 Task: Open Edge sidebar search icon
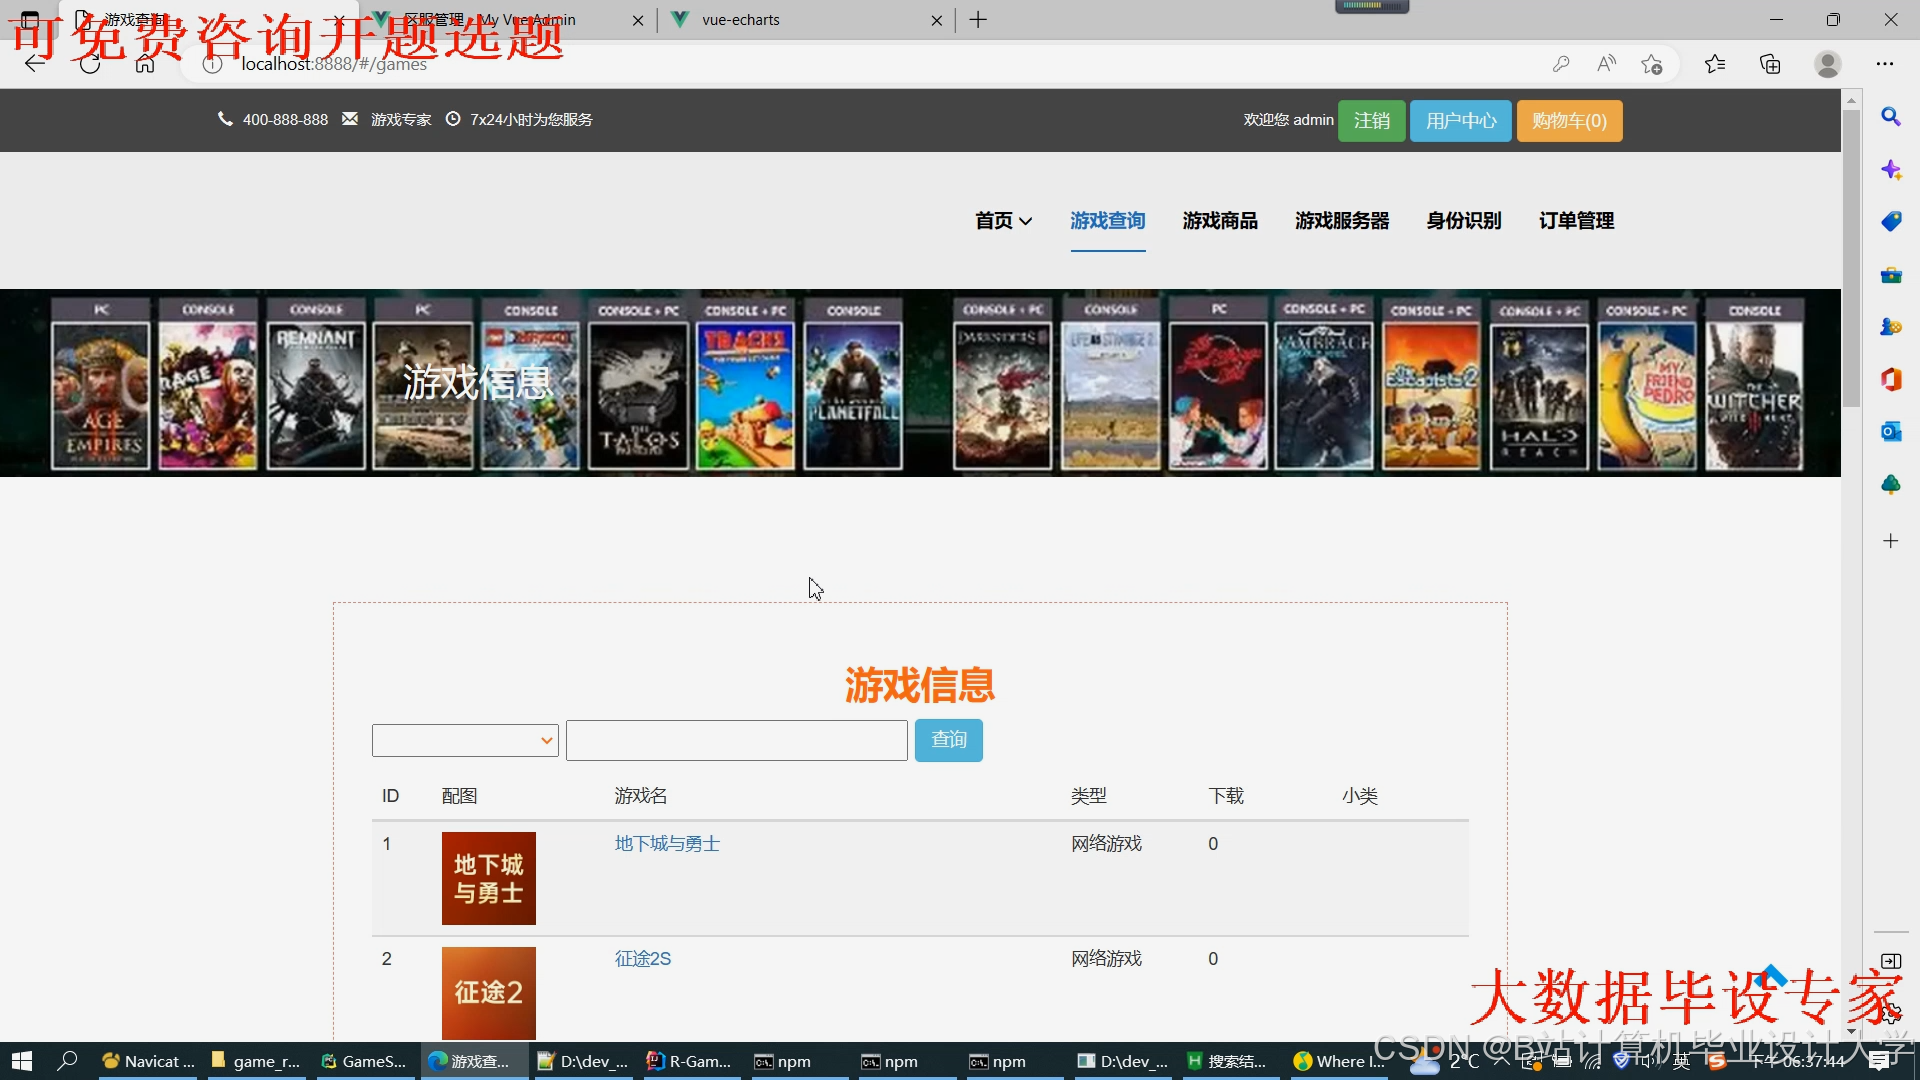[1890, 117]
